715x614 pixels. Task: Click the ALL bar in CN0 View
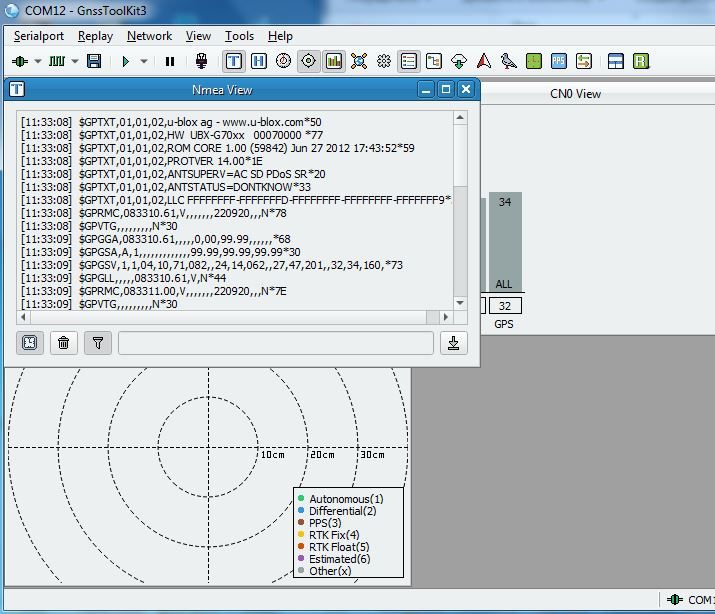pyautogui.click(x=505, y=245)
